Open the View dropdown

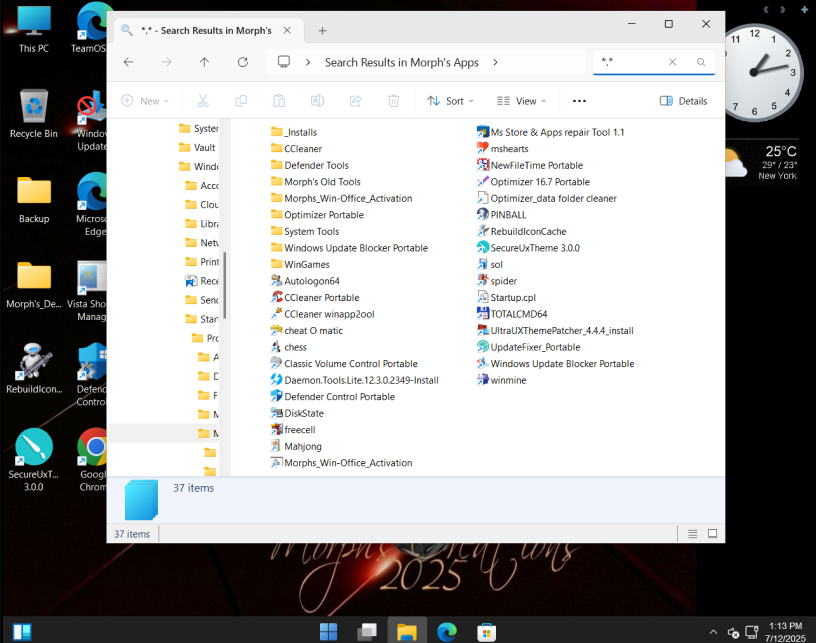point(521,101)
